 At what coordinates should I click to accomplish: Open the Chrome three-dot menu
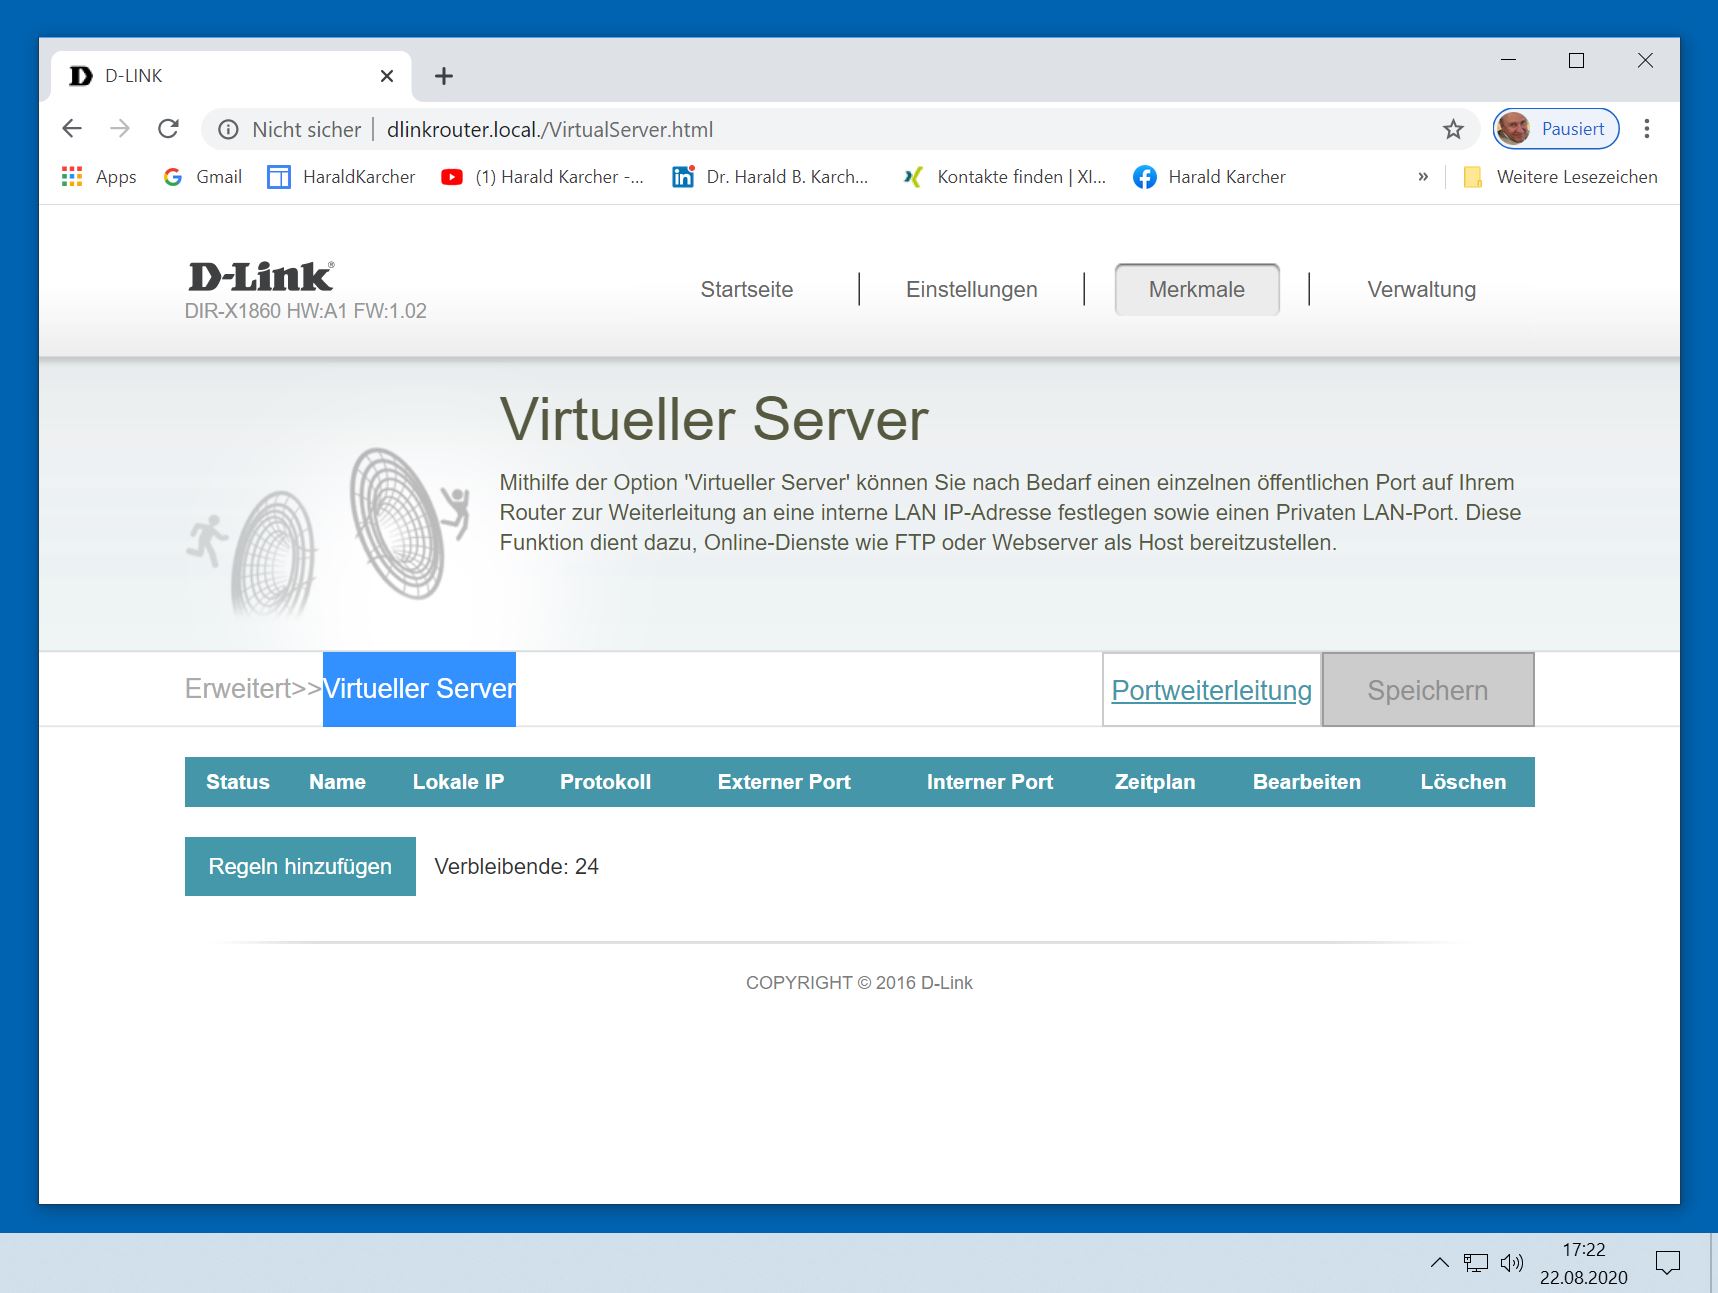click(x=1646, y=129)
